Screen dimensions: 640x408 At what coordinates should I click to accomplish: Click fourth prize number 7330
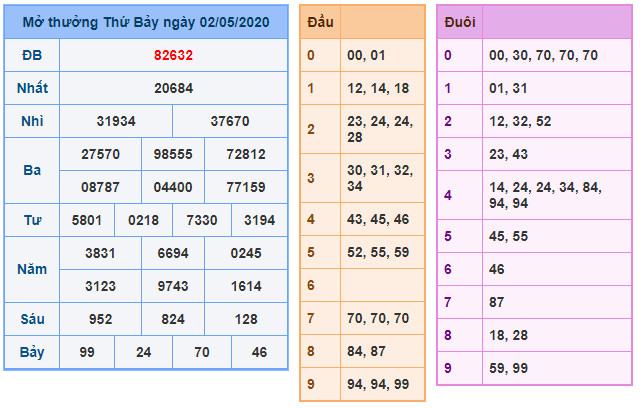202,220
